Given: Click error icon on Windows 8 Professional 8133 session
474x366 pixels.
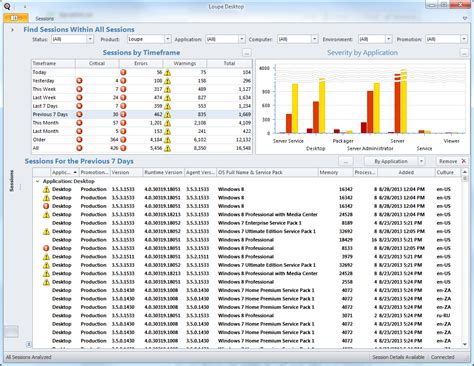Looking at the screenshot, I should tap(46, 248).
